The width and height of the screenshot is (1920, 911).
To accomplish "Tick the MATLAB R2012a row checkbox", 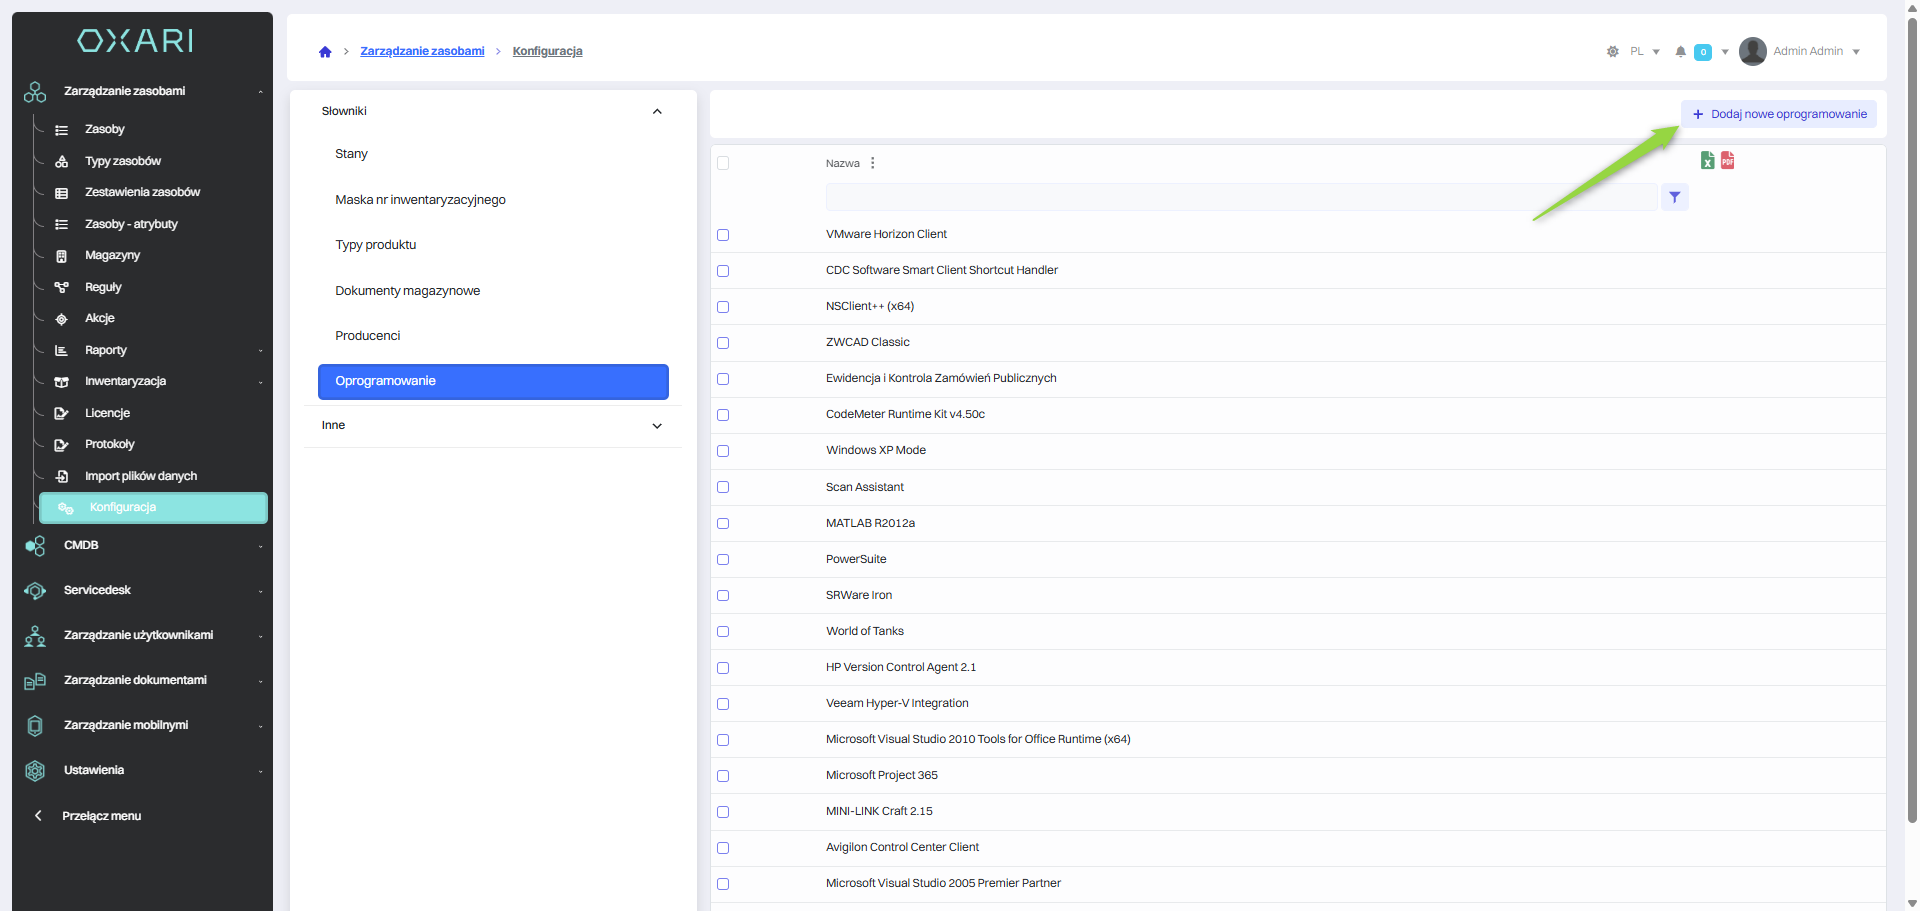I will coord(723,524).
